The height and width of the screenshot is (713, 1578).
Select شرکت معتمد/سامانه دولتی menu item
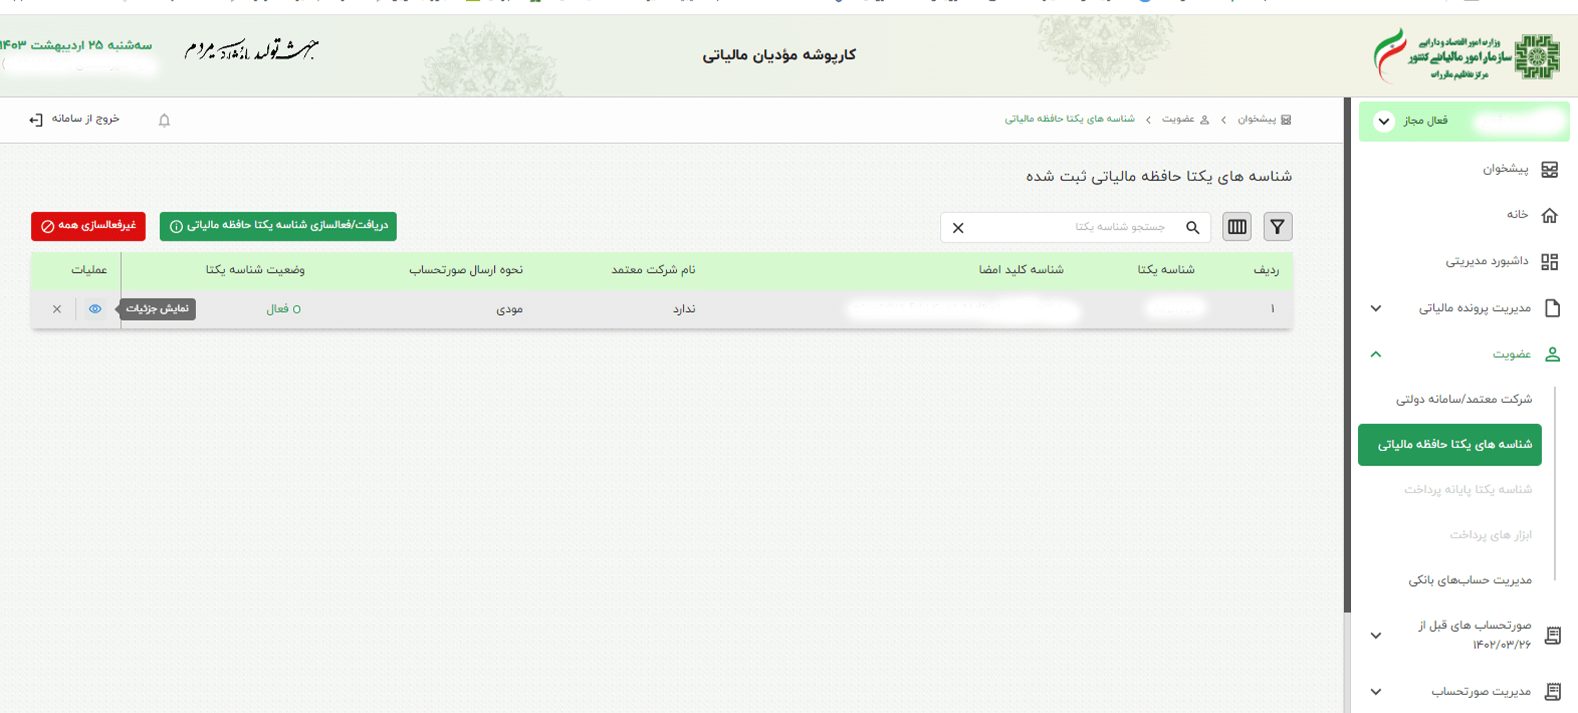1463,399
